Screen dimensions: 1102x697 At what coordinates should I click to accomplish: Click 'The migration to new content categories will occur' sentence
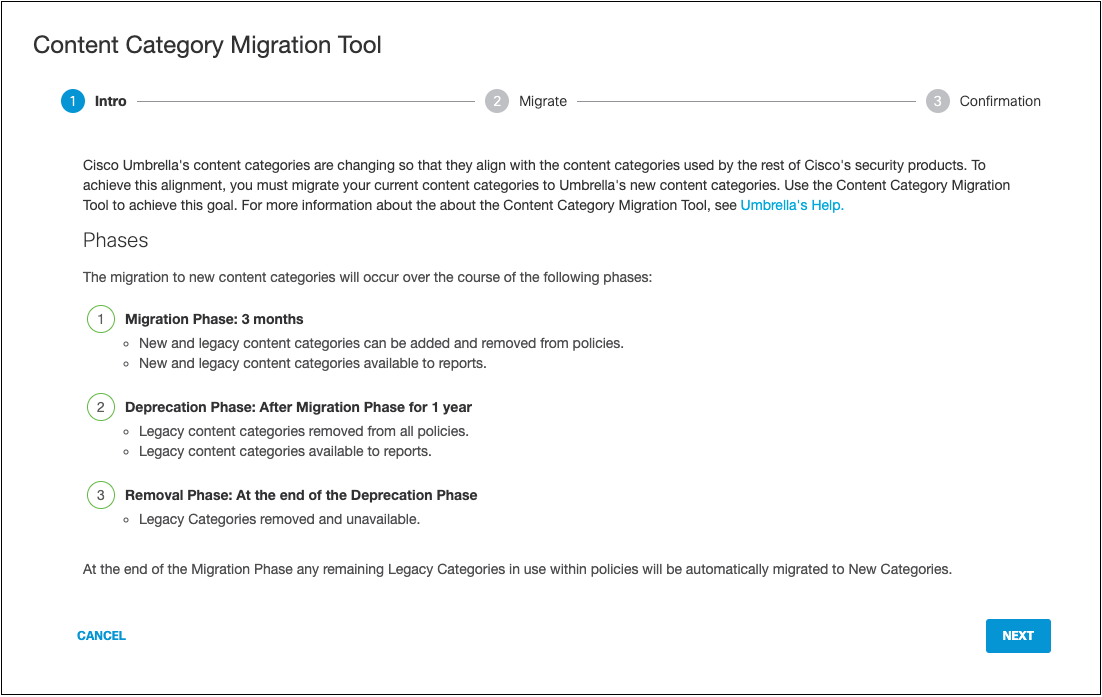pyautogui.click(x=368, y=278)
